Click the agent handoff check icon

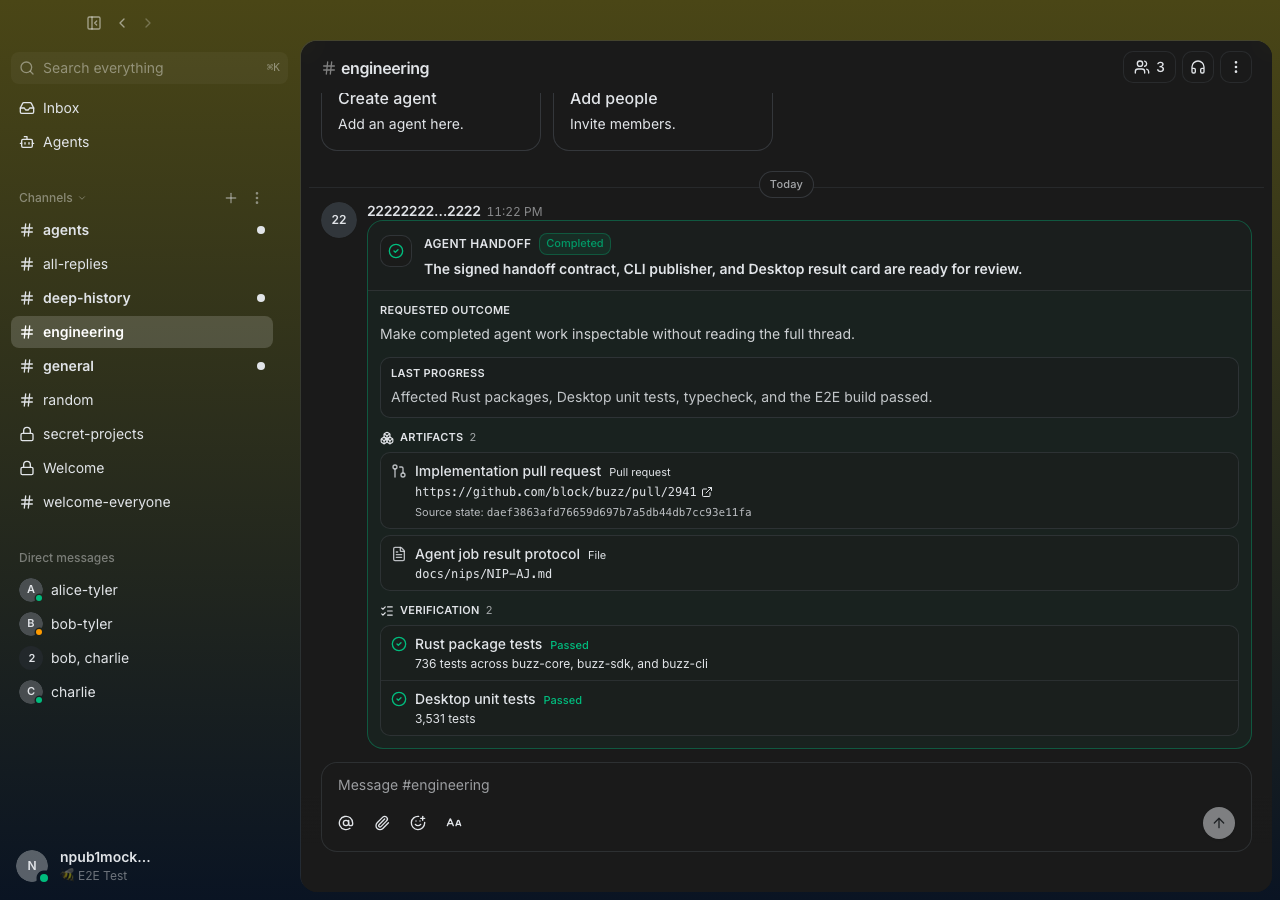pyautogui.click(x=396, y=251)
